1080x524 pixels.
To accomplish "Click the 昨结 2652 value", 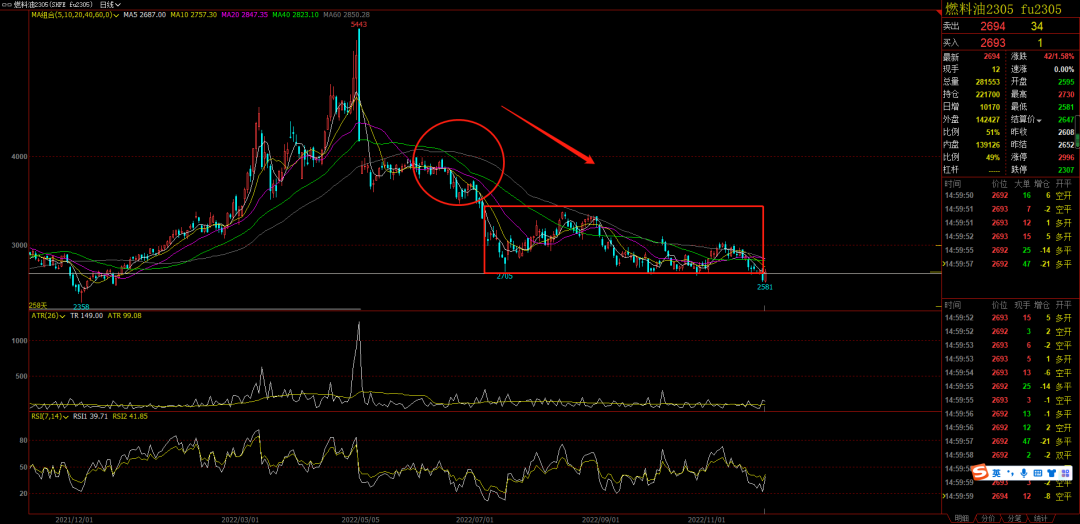I will pyautogui.click(x=1066, y=144).
